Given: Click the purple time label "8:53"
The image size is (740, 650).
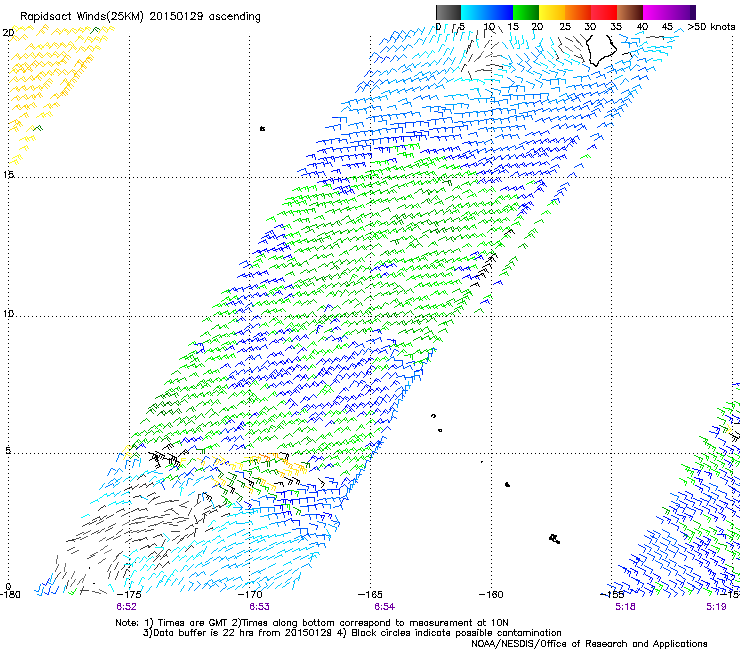Looking at the screenshot, I should point(260,607).
